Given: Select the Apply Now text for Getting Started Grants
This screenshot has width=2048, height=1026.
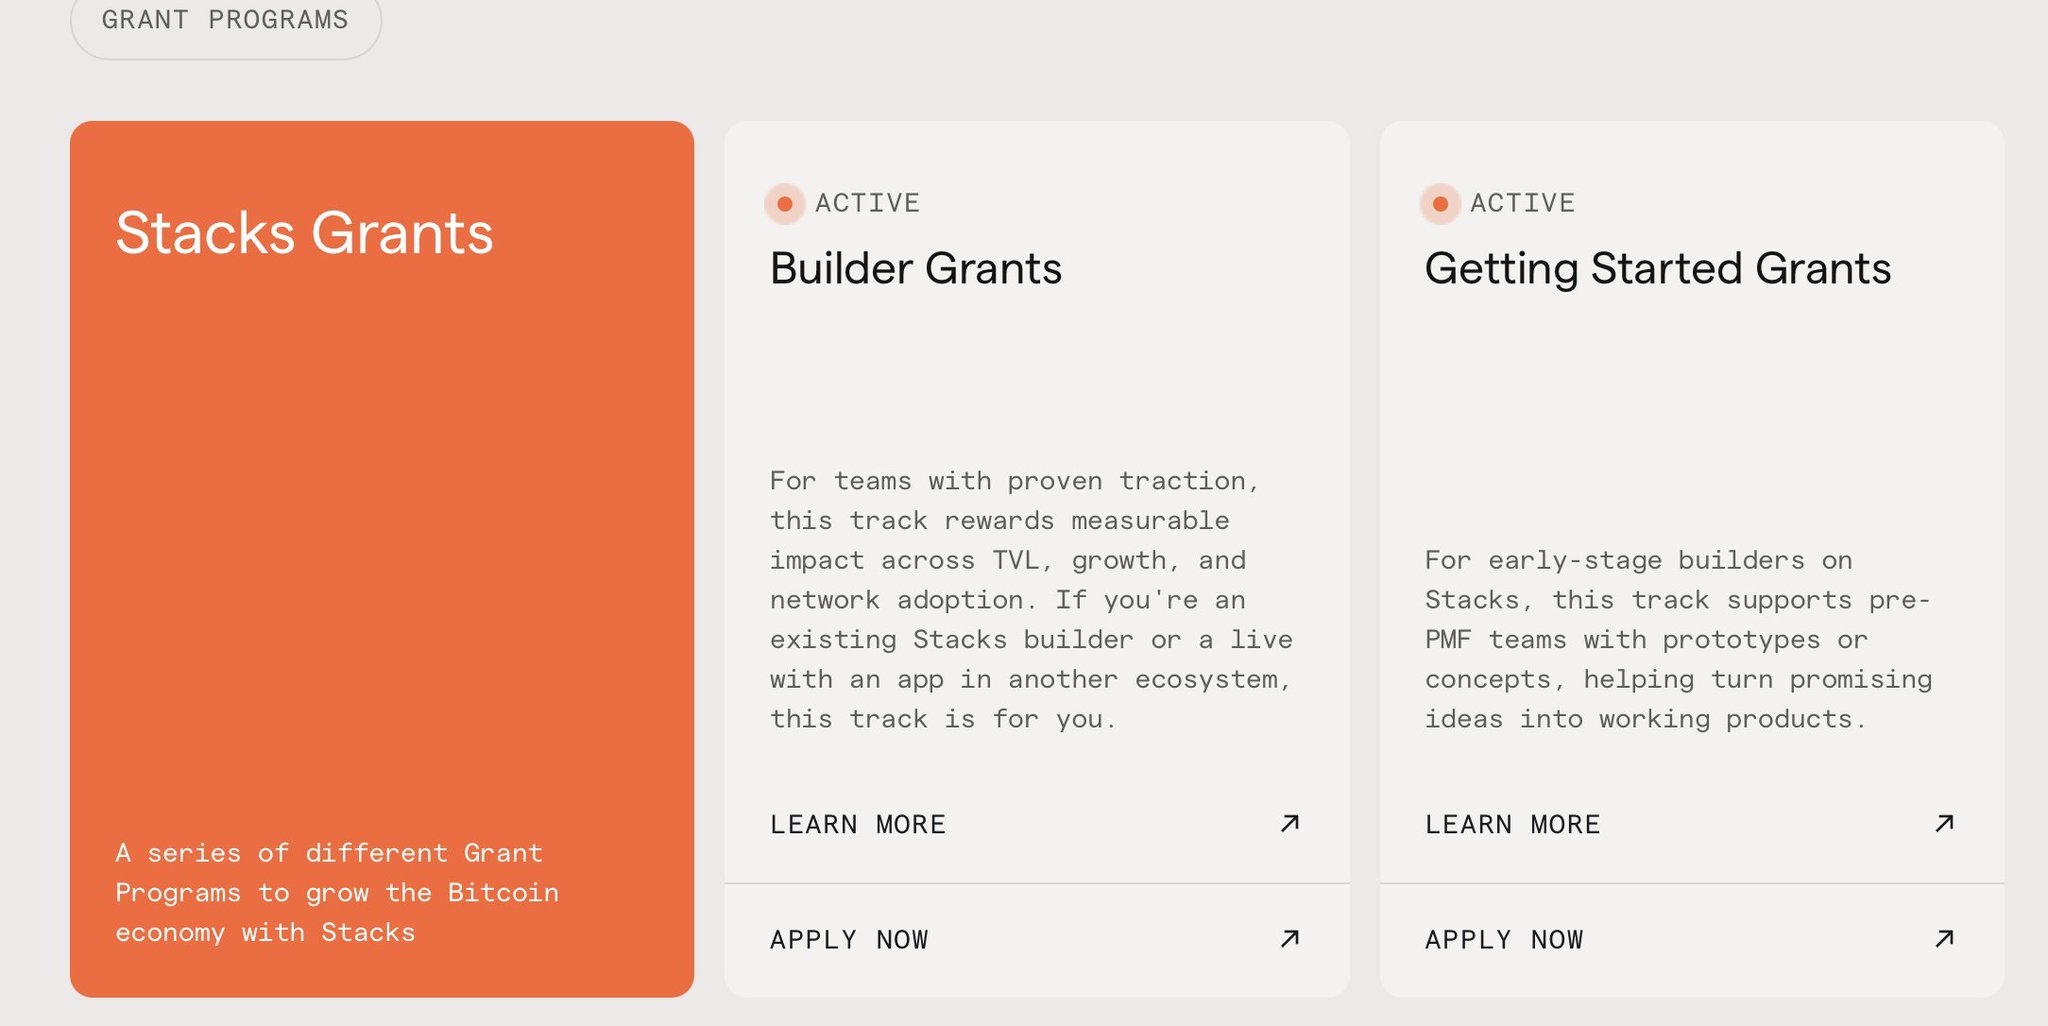Looking at the screenshot, I should 1504,940.
